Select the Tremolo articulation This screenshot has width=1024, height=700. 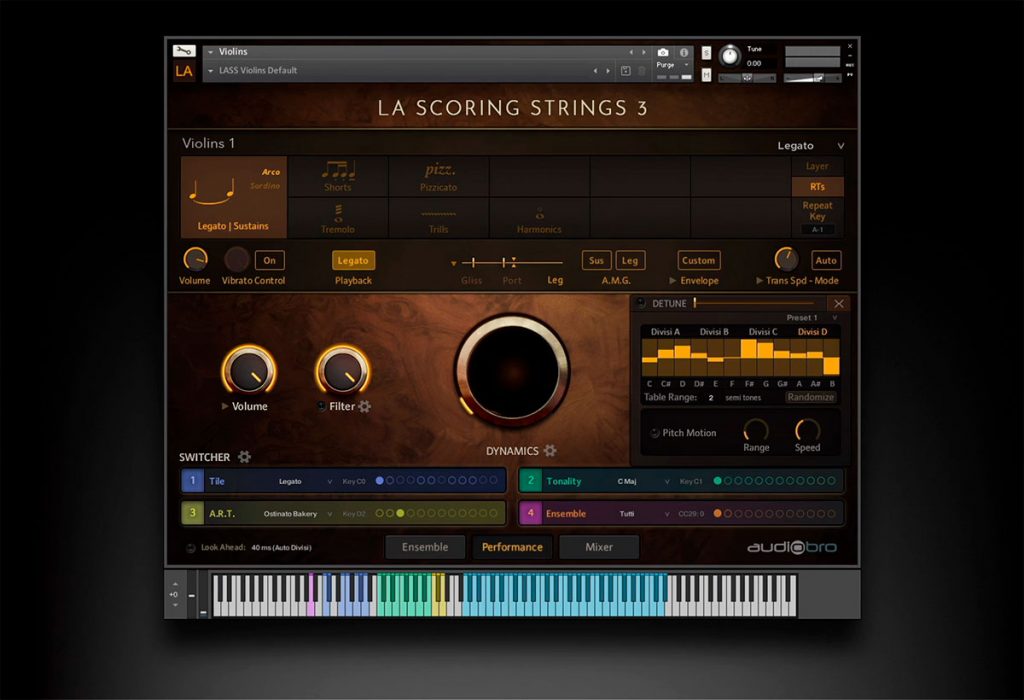tap(338, 218)
